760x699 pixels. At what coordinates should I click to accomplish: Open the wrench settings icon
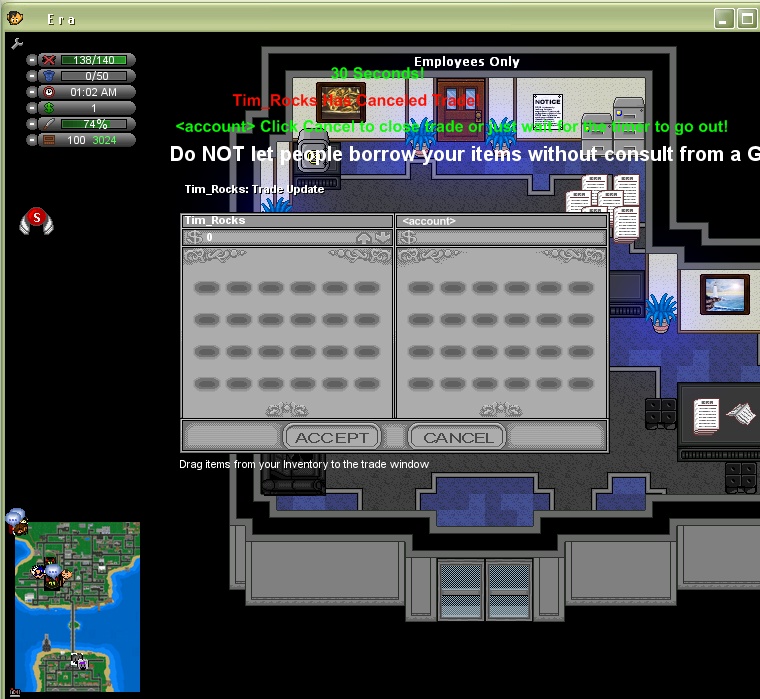[x=17, y=44]
